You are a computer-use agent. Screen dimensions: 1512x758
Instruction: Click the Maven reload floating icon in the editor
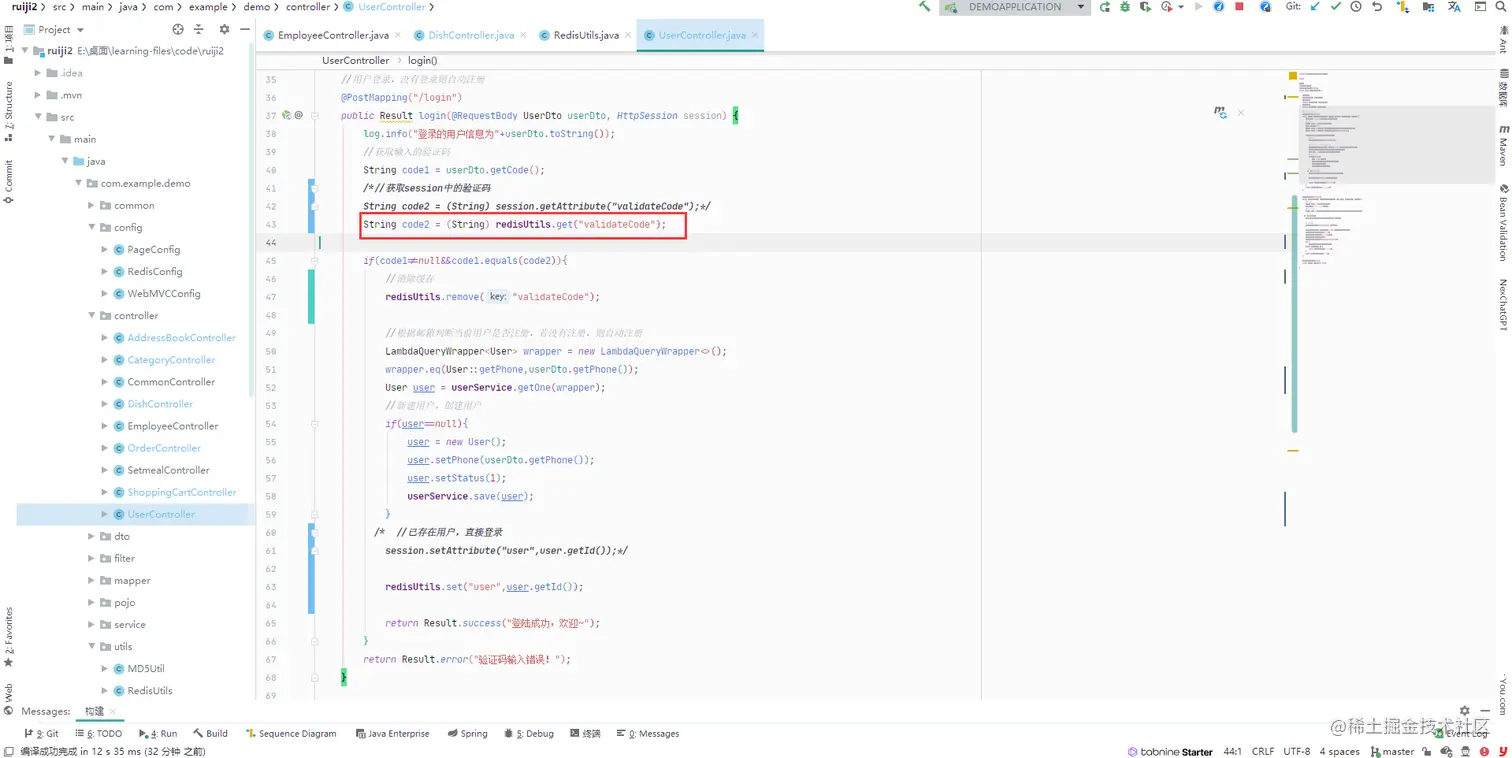(1220, 113)
